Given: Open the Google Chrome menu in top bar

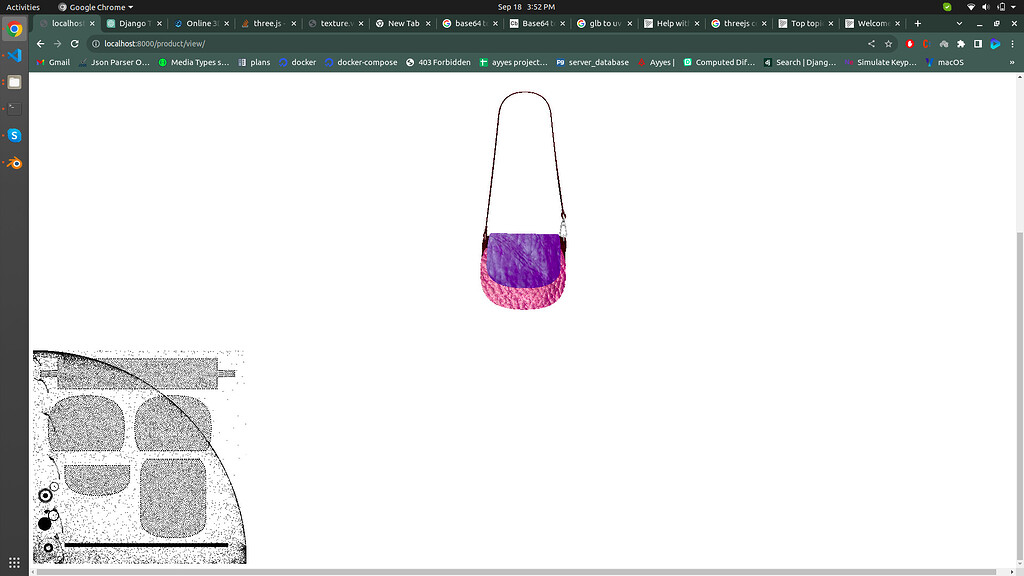Looking at the screenshot, I should 95,6.
